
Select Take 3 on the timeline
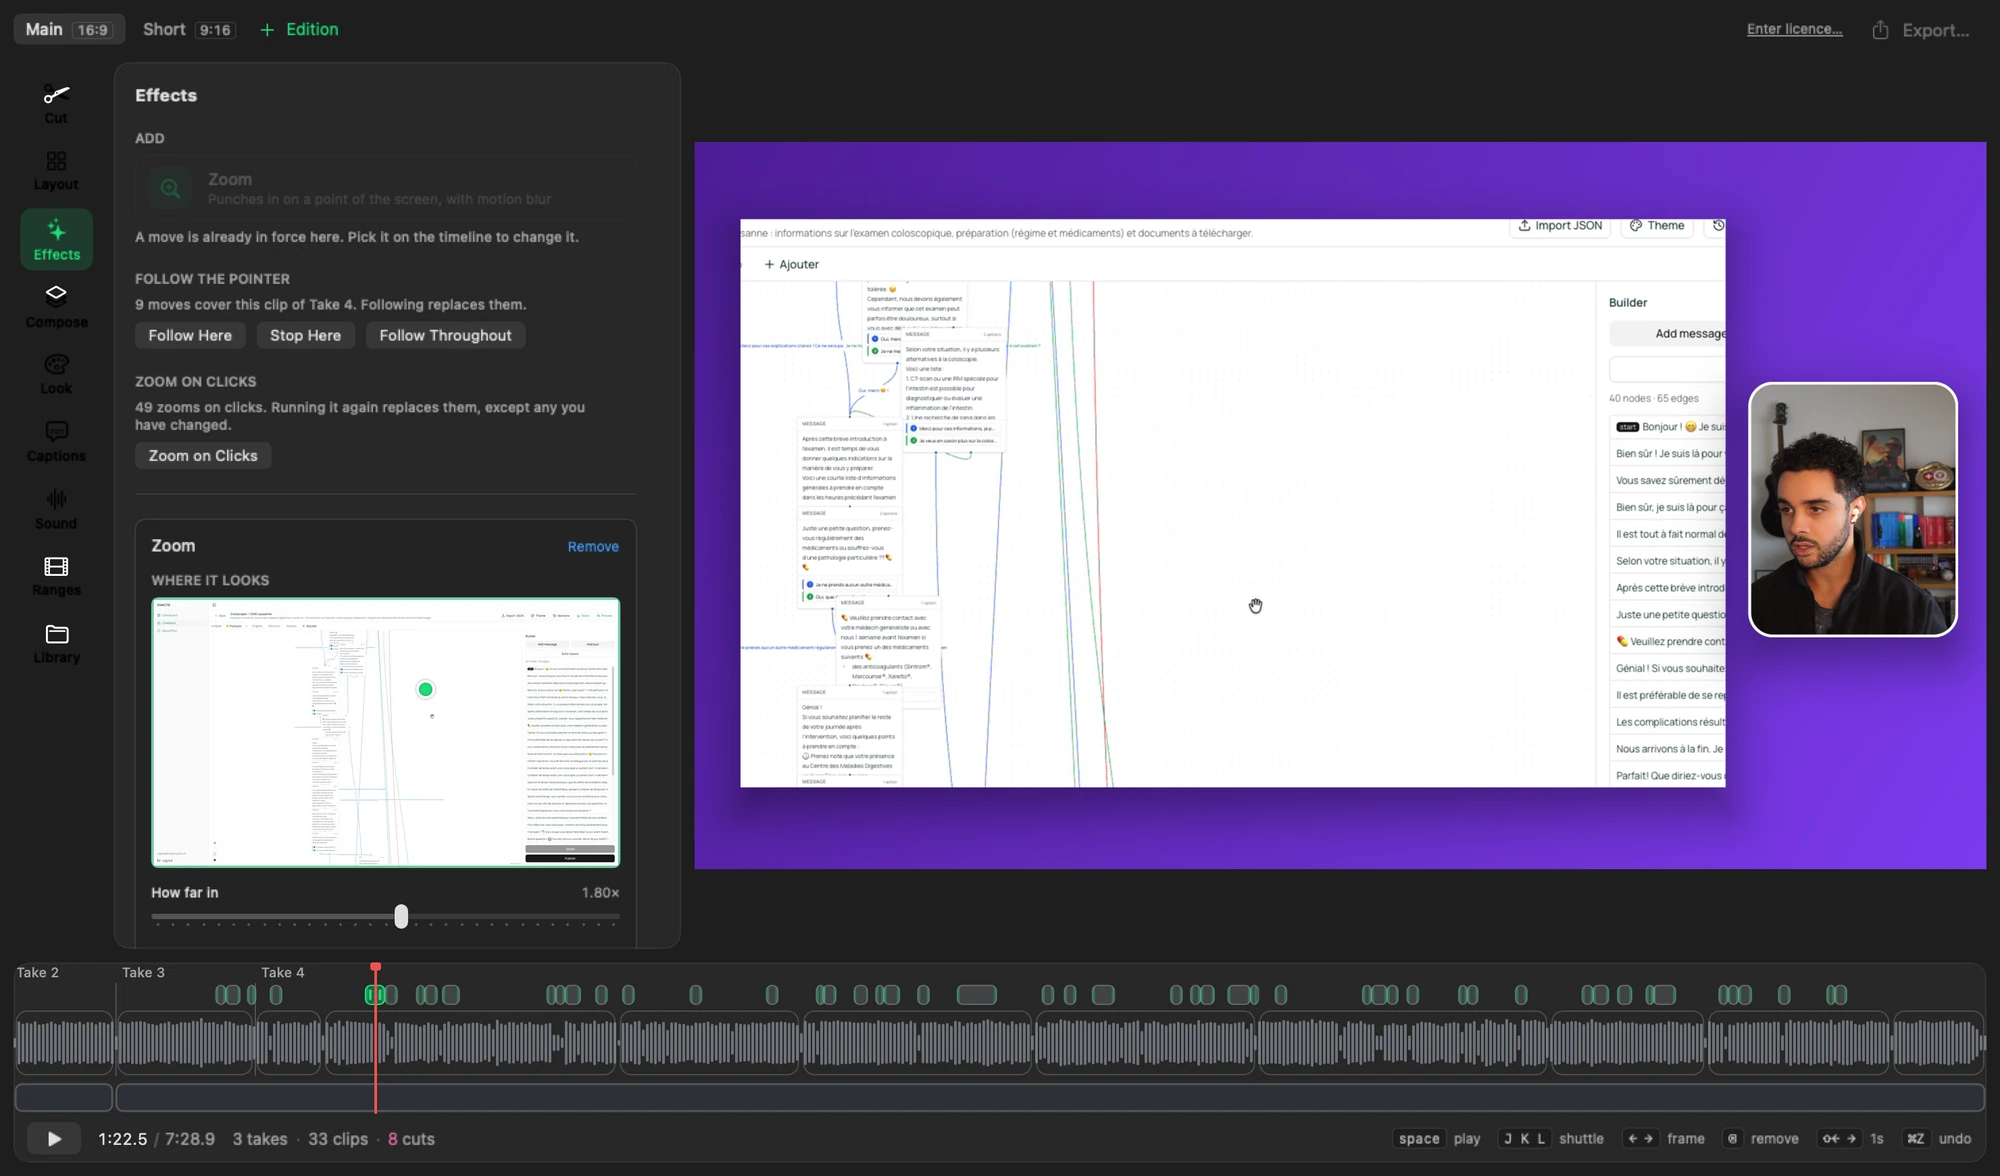143,972
